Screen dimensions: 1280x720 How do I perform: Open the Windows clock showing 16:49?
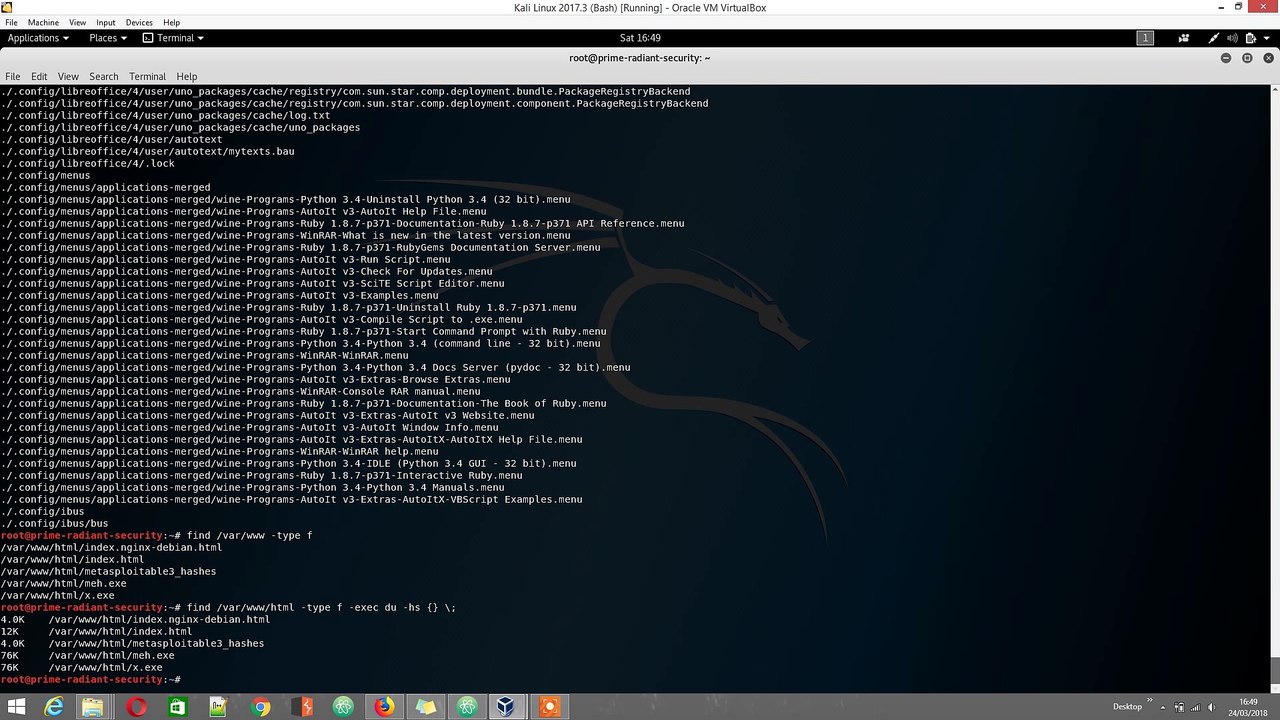click(1249, 707)
